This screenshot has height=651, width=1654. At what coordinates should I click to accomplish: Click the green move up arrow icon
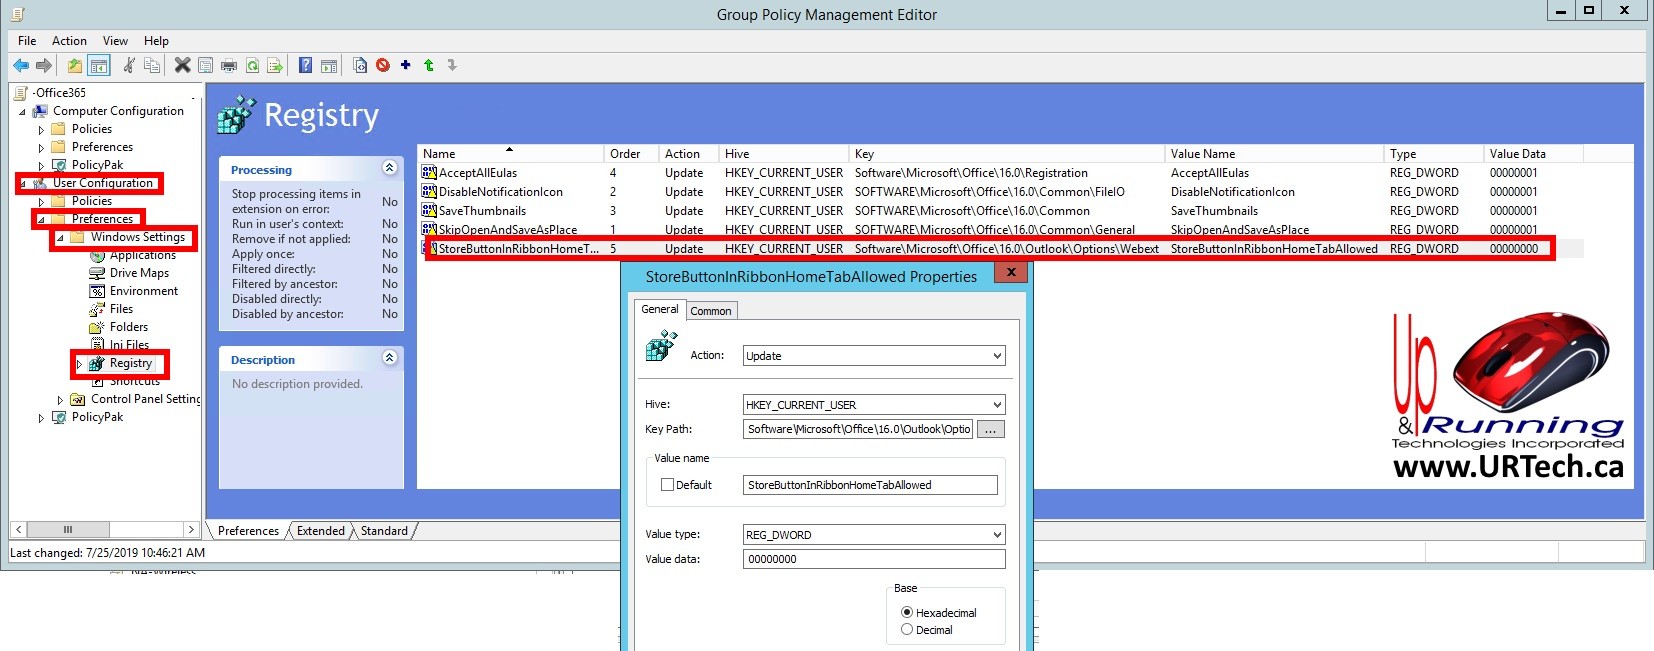tap(429, 66)
